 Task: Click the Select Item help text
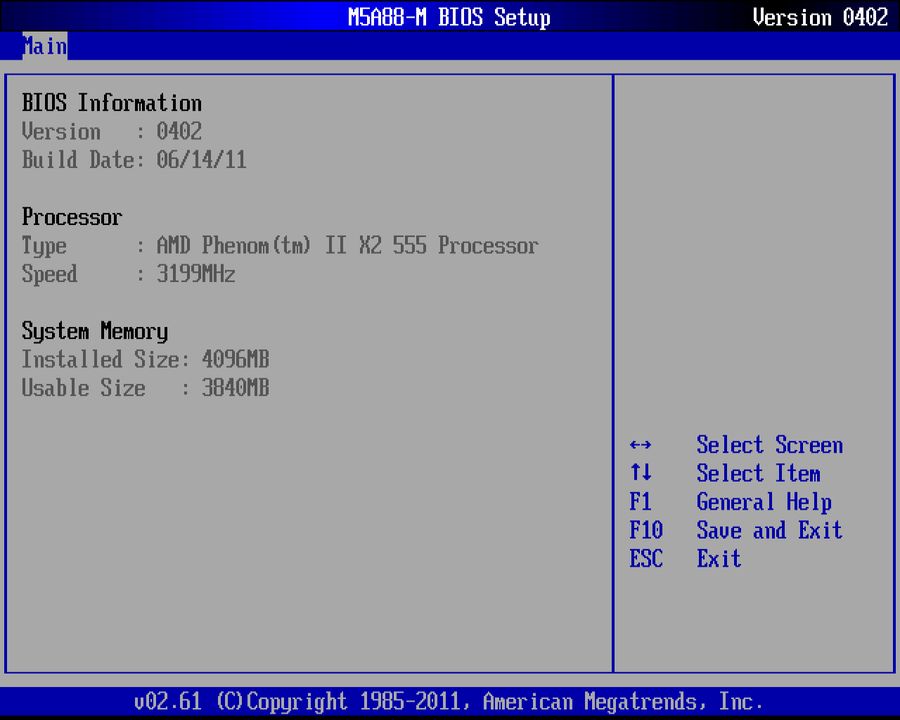pyautogui.click(x=758, y=473)
